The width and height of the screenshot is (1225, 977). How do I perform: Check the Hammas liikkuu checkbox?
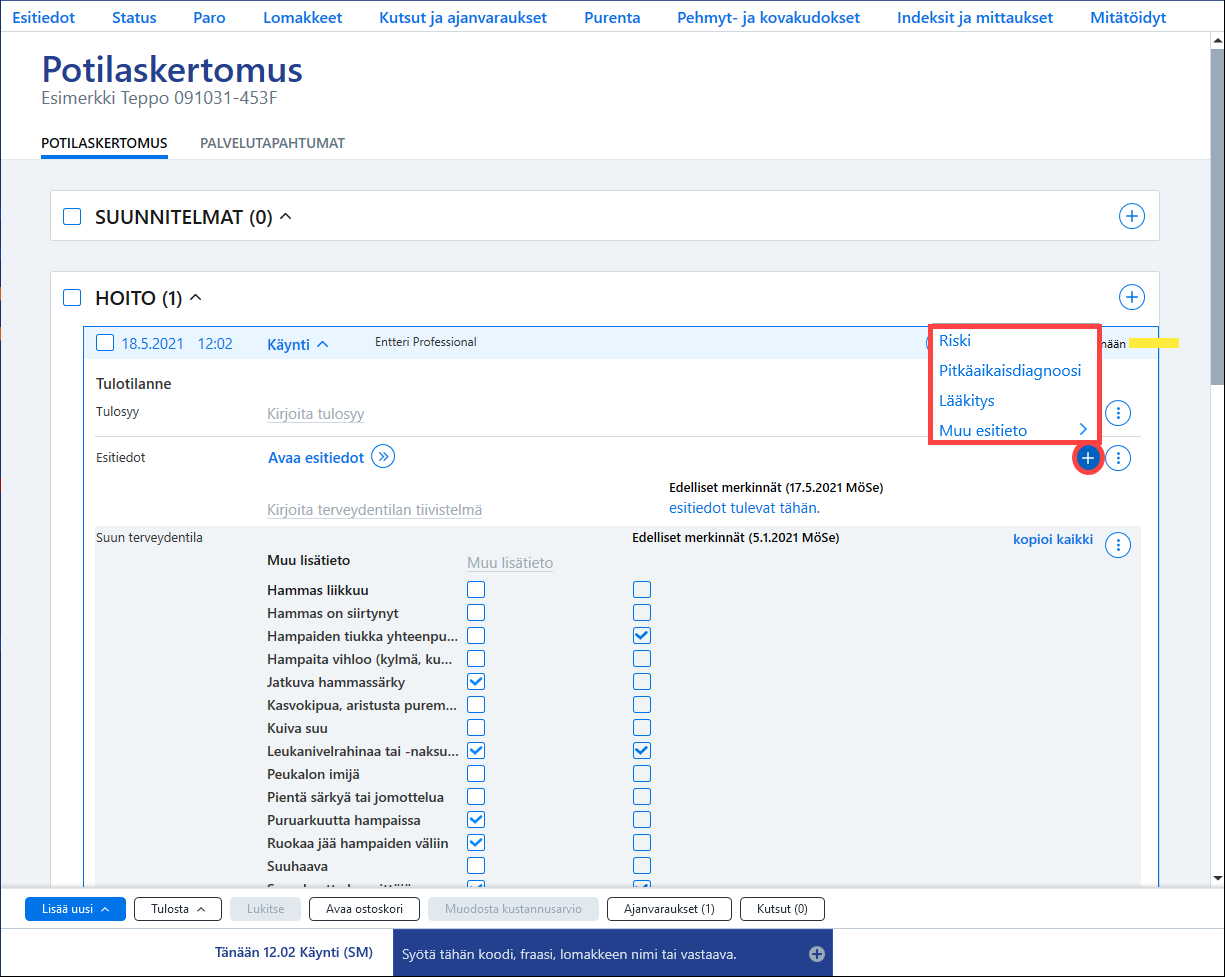[476, 590]
